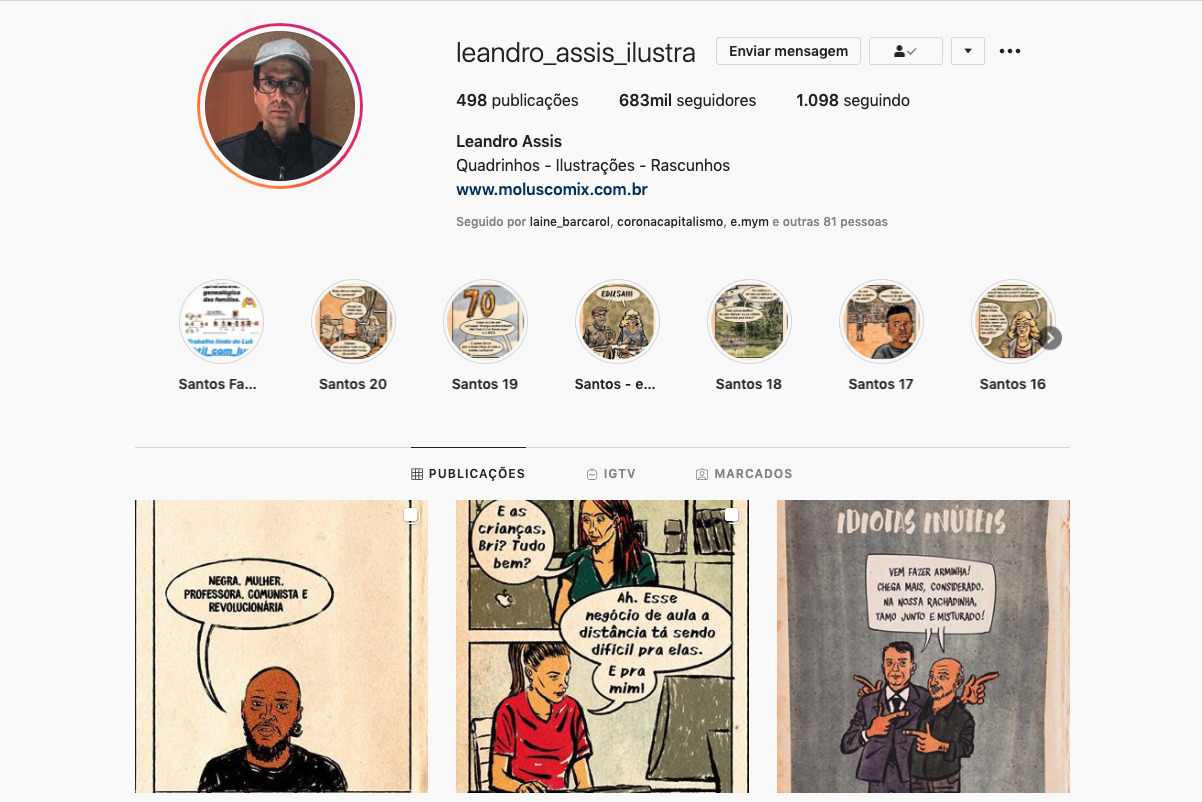Open the 'Negra. Mulher.' comic post
This screenshot has height=802, width=1202.
click(281, 646)
